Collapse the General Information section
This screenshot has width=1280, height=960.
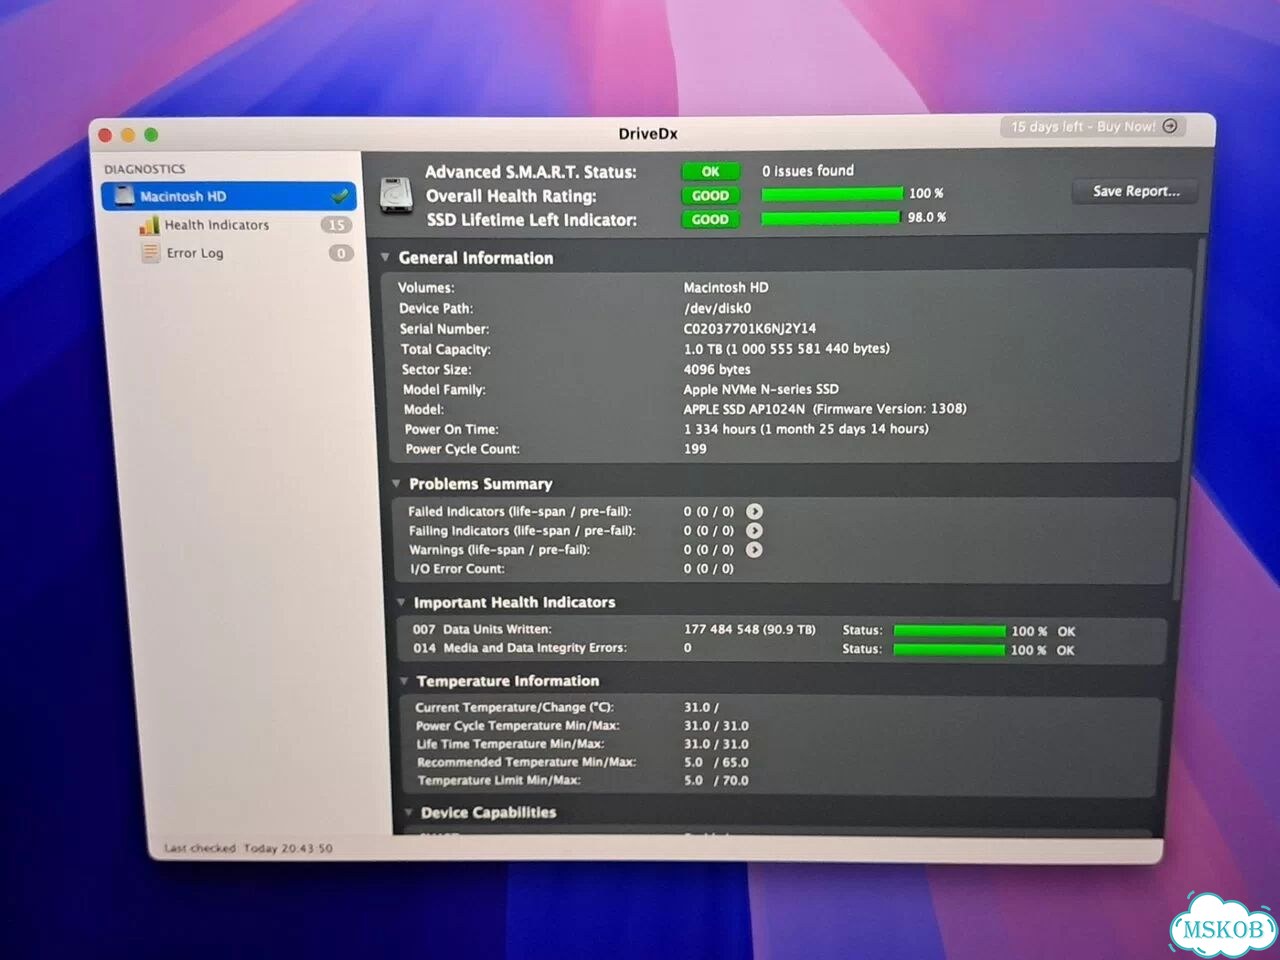pos(385,257)
